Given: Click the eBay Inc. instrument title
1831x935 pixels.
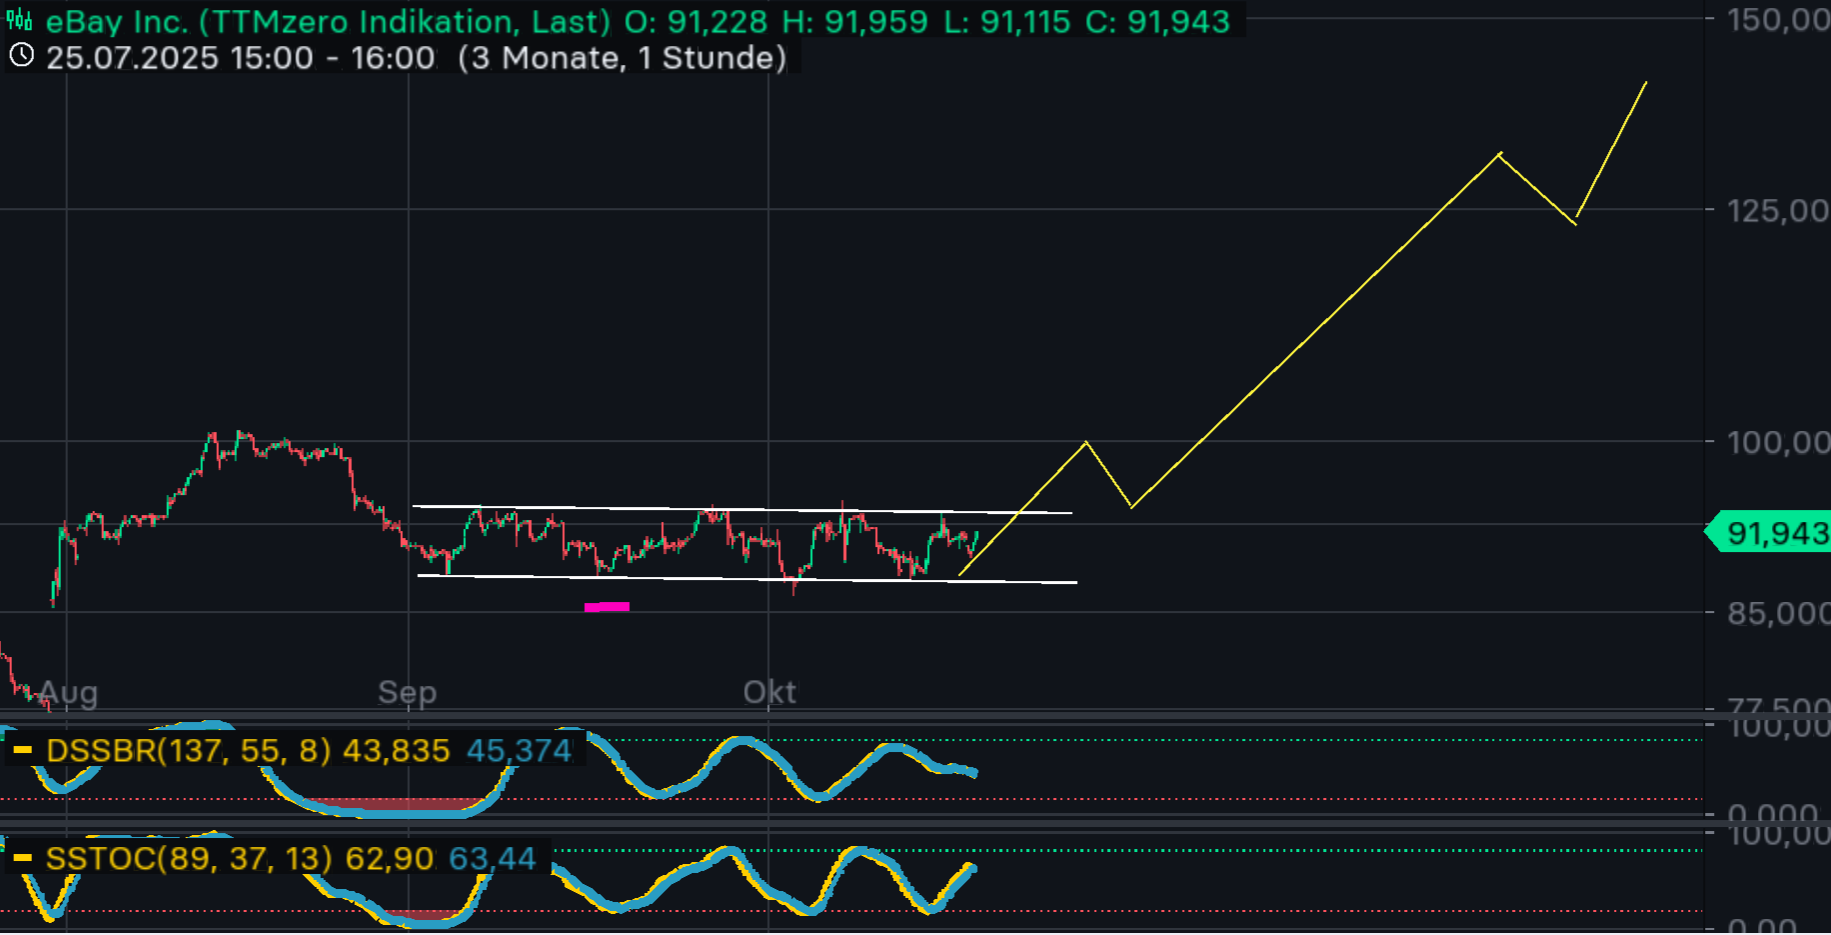Looking at the screenshot, I should 117,21.
